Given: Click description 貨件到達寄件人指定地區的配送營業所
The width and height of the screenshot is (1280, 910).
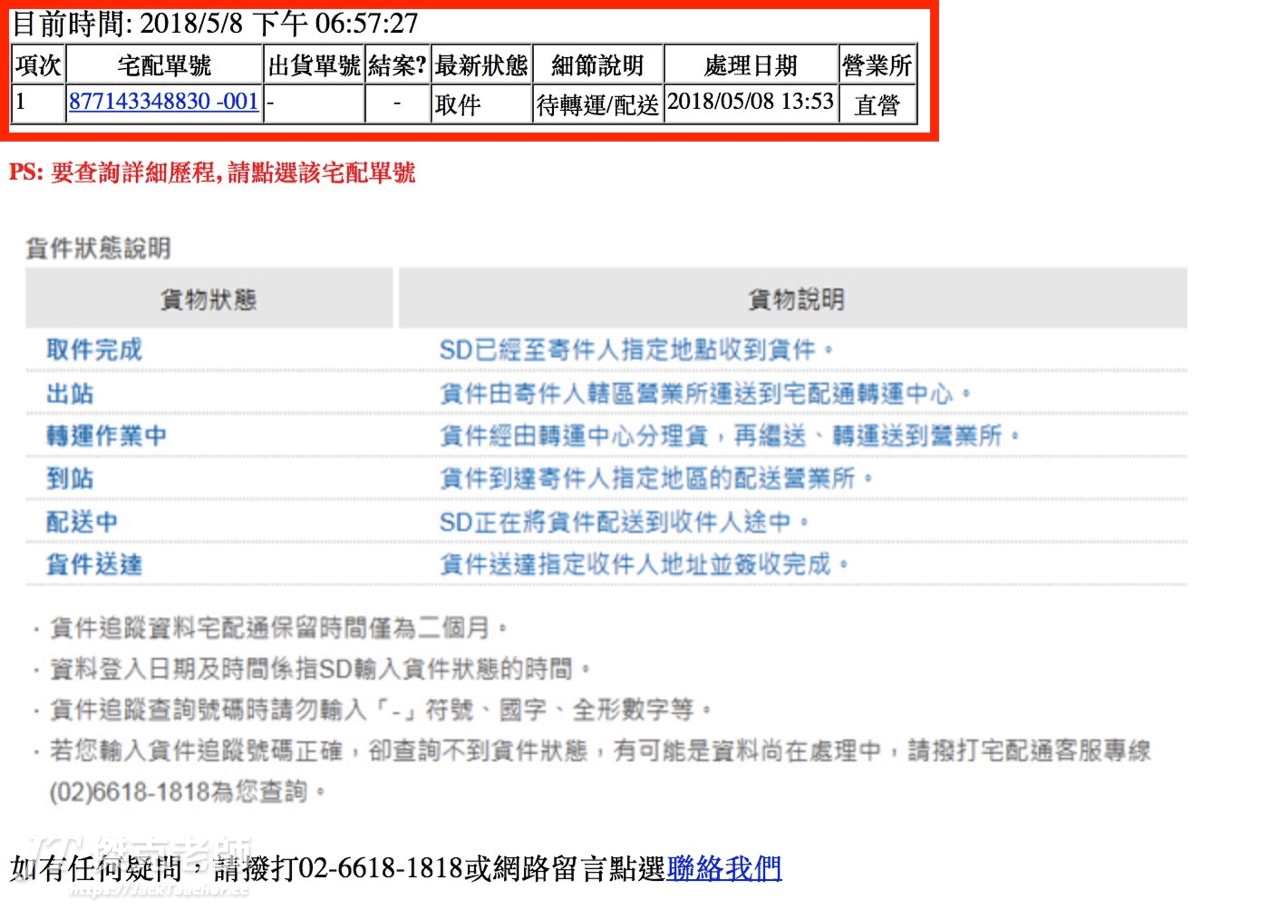Looking at the screenshot, I should coord(657,479).
